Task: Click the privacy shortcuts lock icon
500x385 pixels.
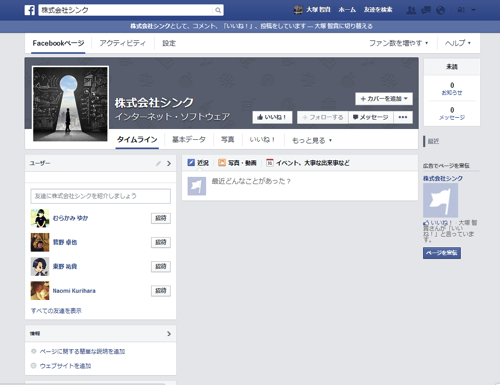Action: (461, 10)
